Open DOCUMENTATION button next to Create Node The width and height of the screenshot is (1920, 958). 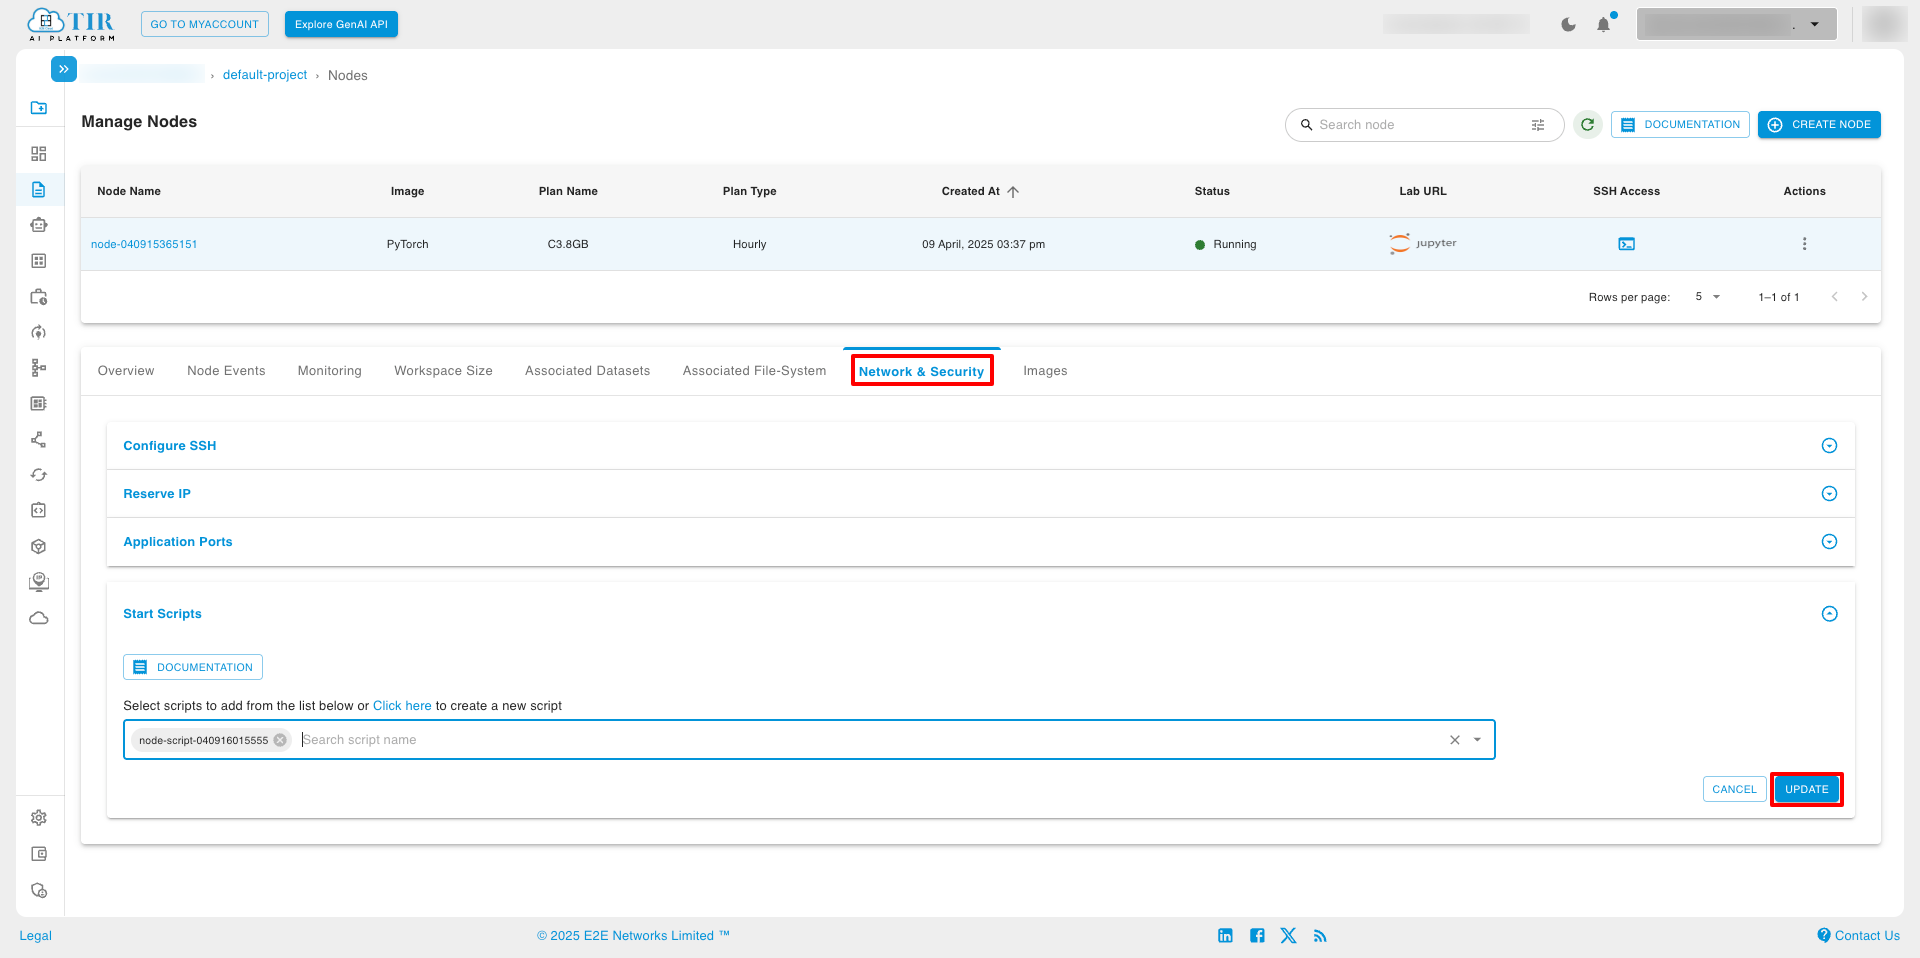[1680, 125]
